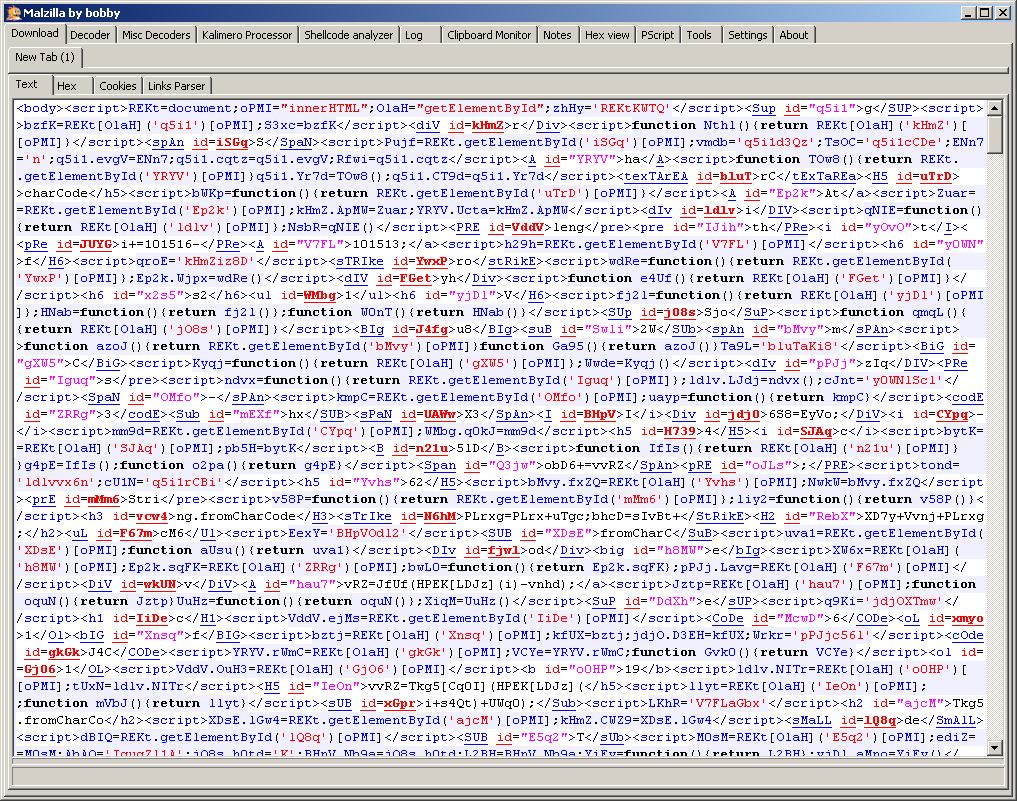This screenshot has height=801, width=1017.
Task: Open the Decoder tab
Action: point(90,35)
